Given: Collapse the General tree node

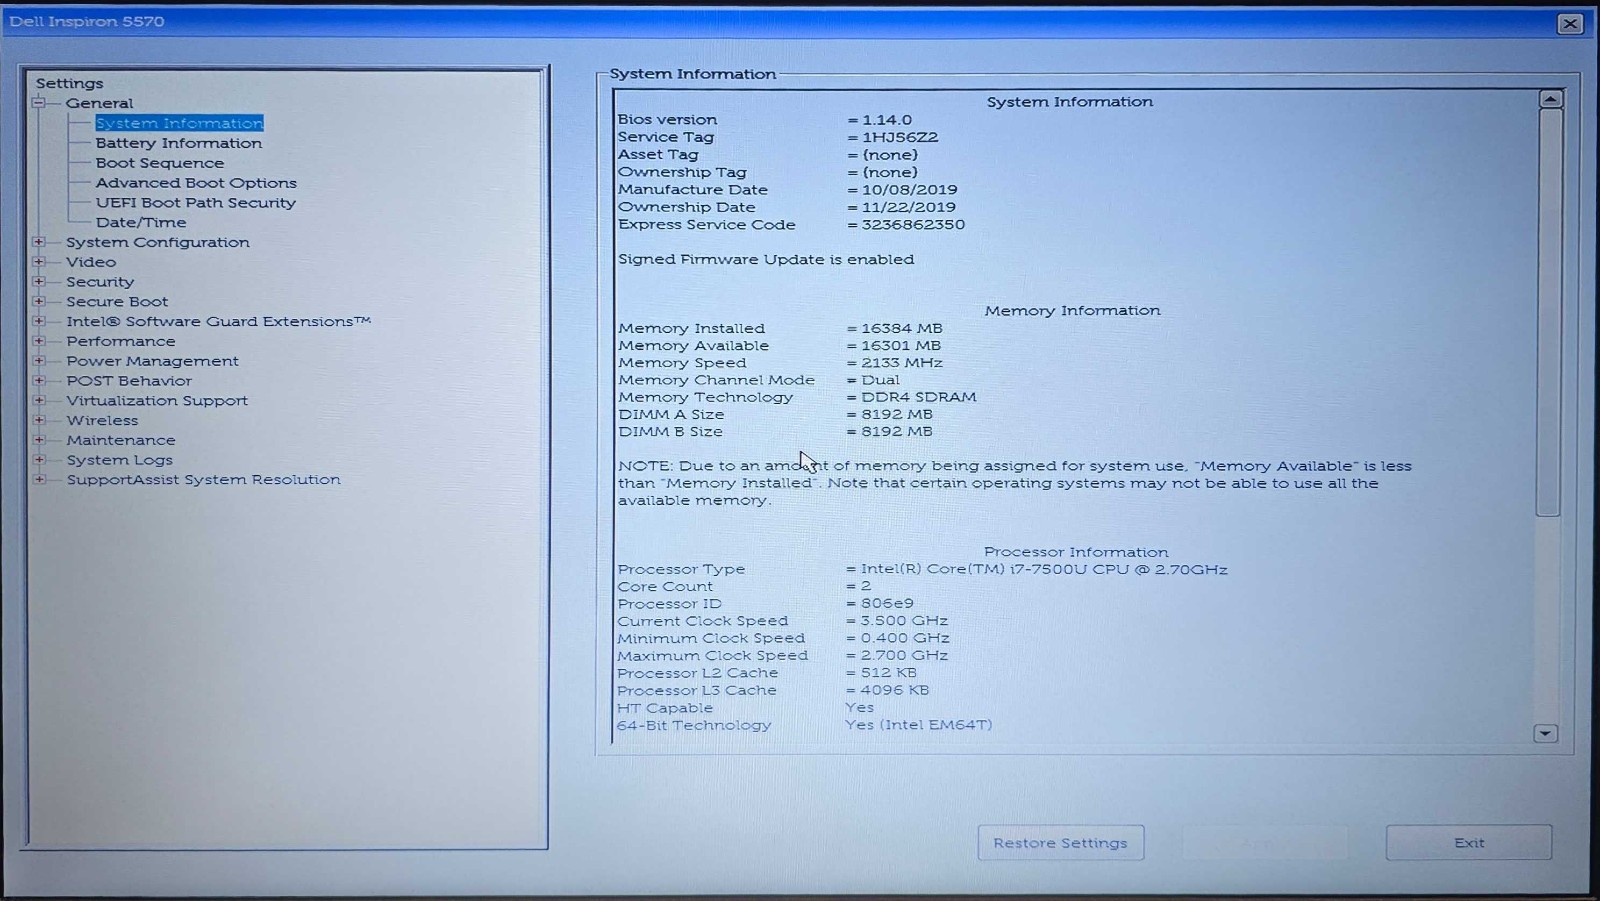Looking at the screenshot, I should tap(38, 102).
